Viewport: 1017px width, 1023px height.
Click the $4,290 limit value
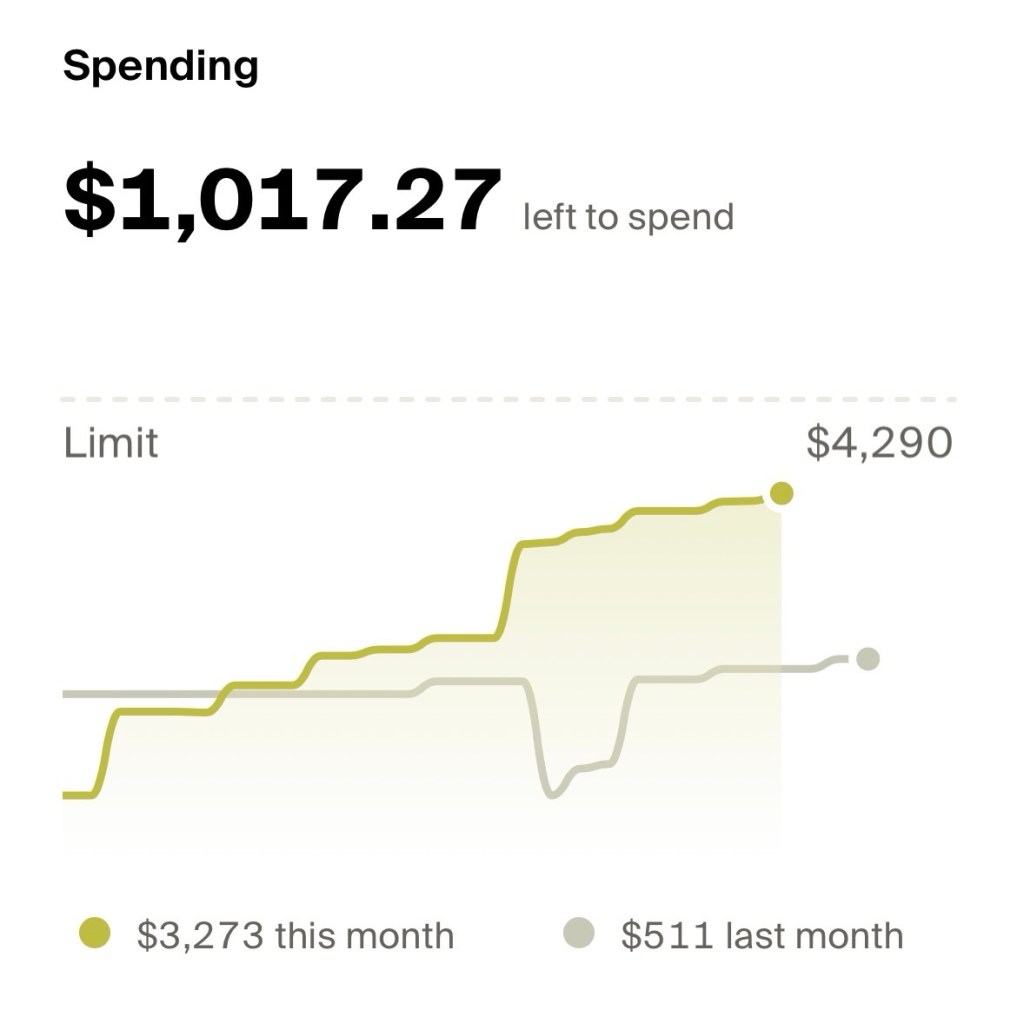tap(879, 443)
